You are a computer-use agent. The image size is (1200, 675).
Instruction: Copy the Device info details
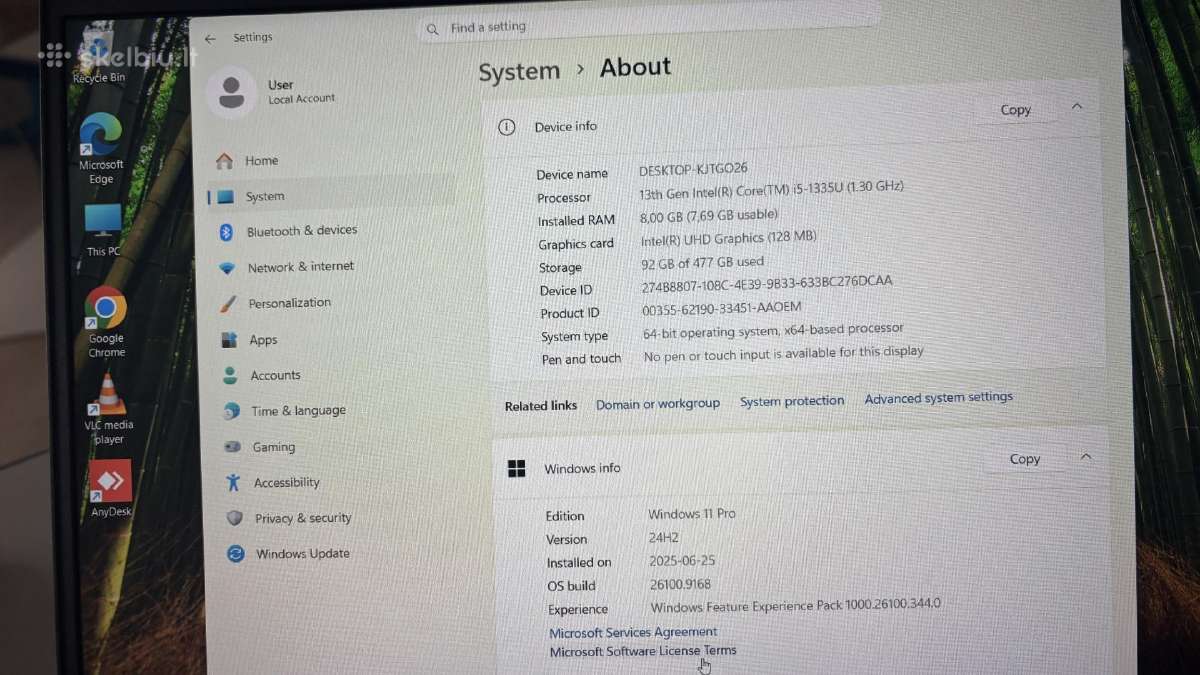[x=1015, y=110]
